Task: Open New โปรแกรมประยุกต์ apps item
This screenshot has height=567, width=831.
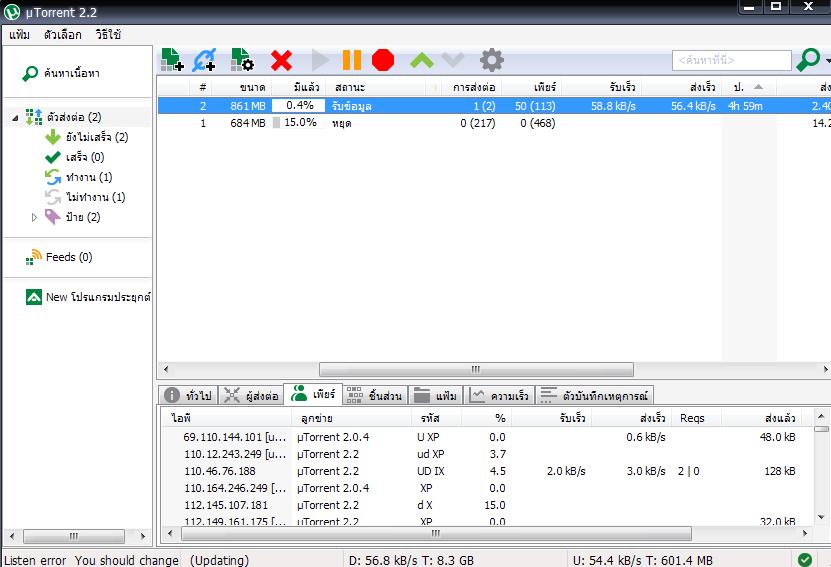Action: (x=98, y=297)
